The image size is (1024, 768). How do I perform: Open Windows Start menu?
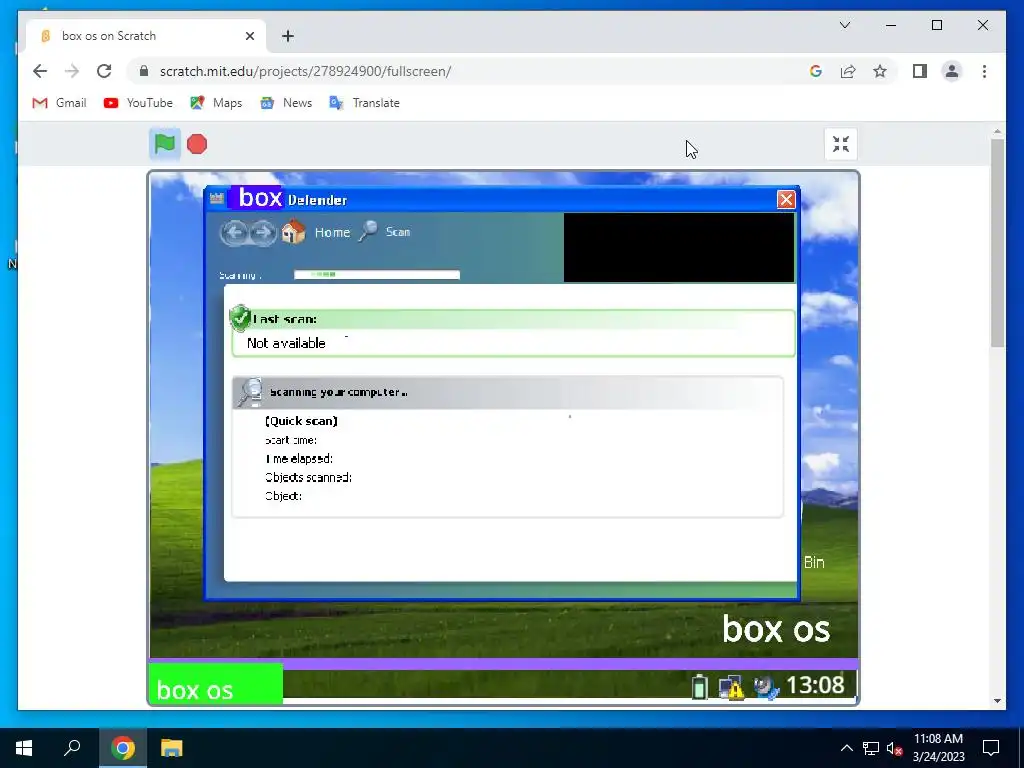click(x=24, y=748)
